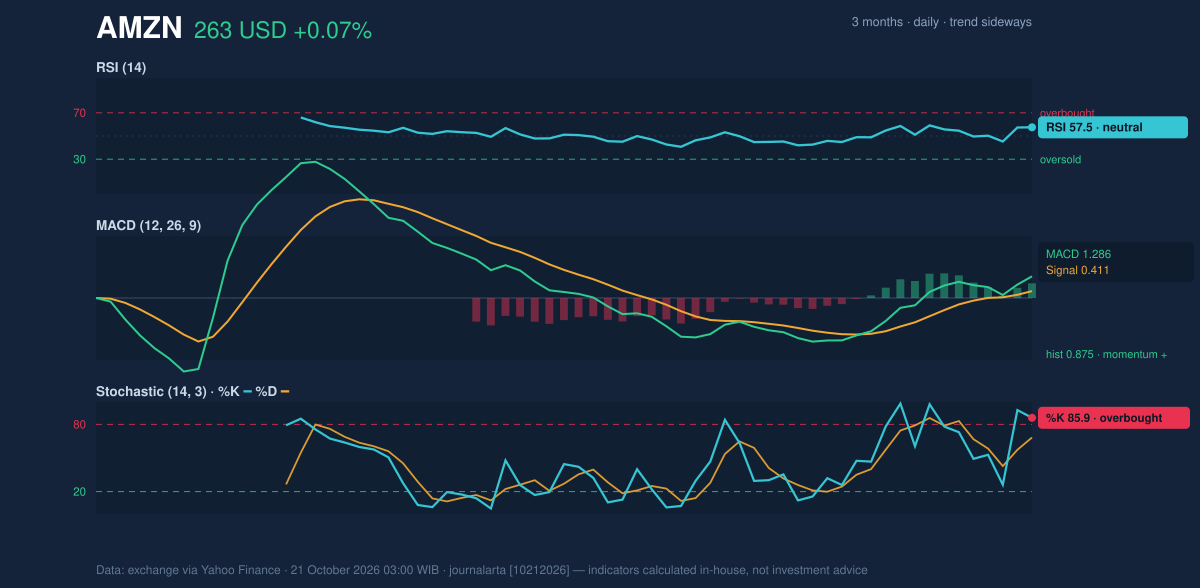Click the RSI (14) panel heading
1200x588 pixels.
[121, 67]
